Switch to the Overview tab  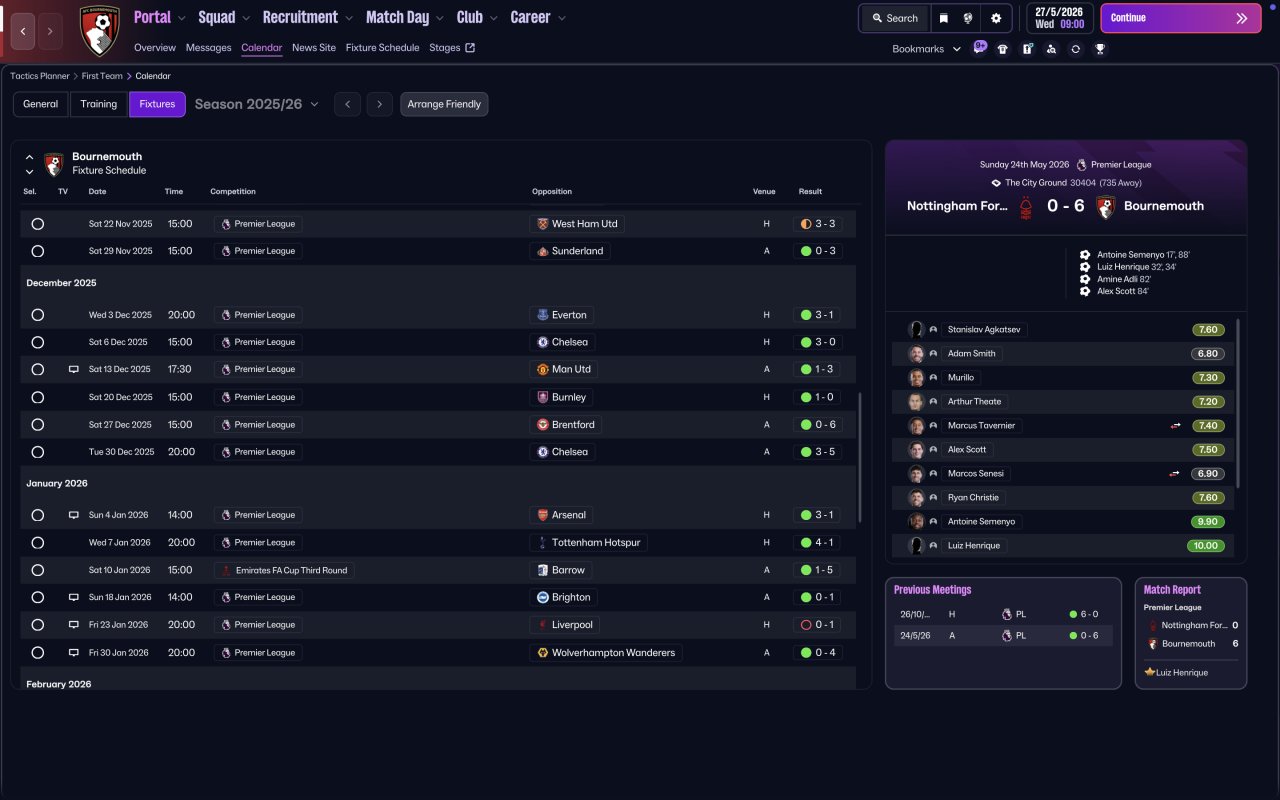coord(155,48)
